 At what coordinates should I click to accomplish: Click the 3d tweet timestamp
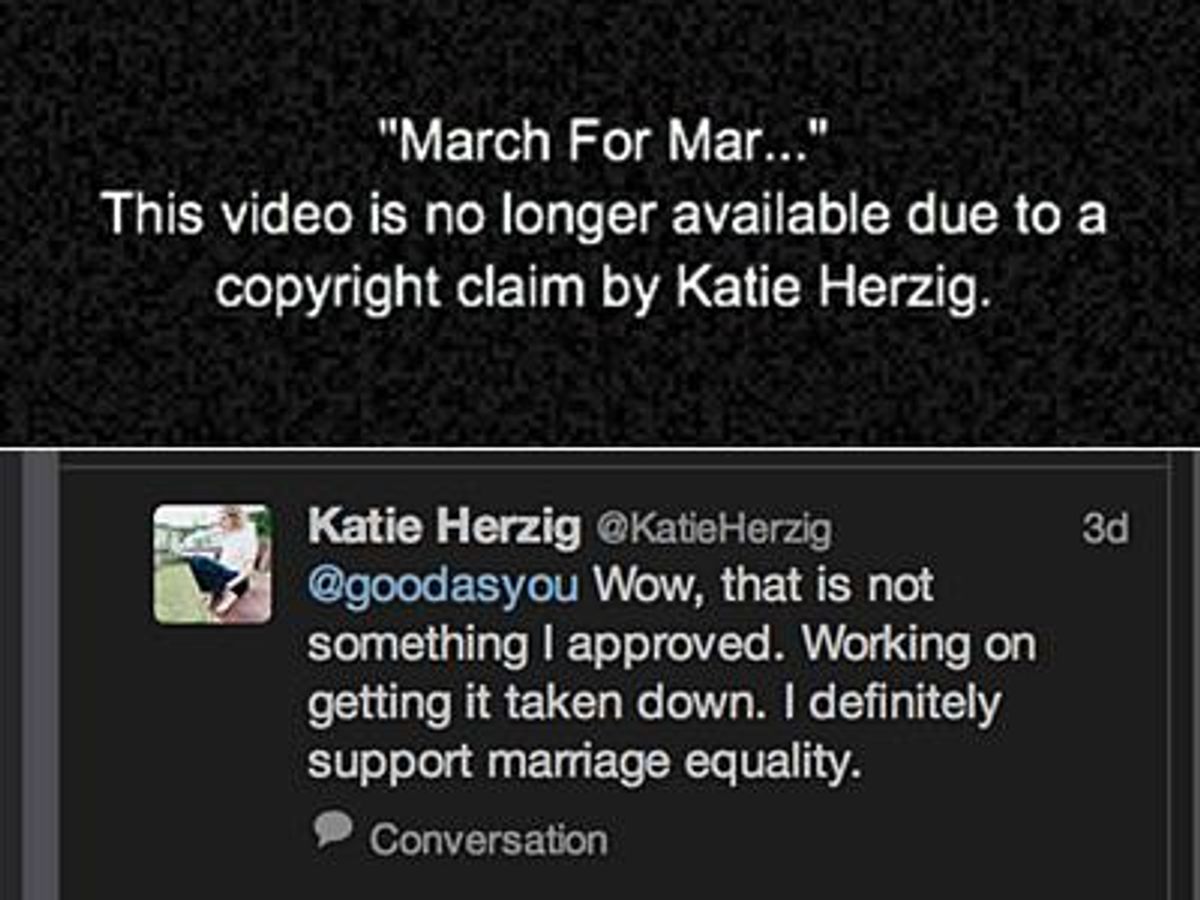tap(1105, 530)
